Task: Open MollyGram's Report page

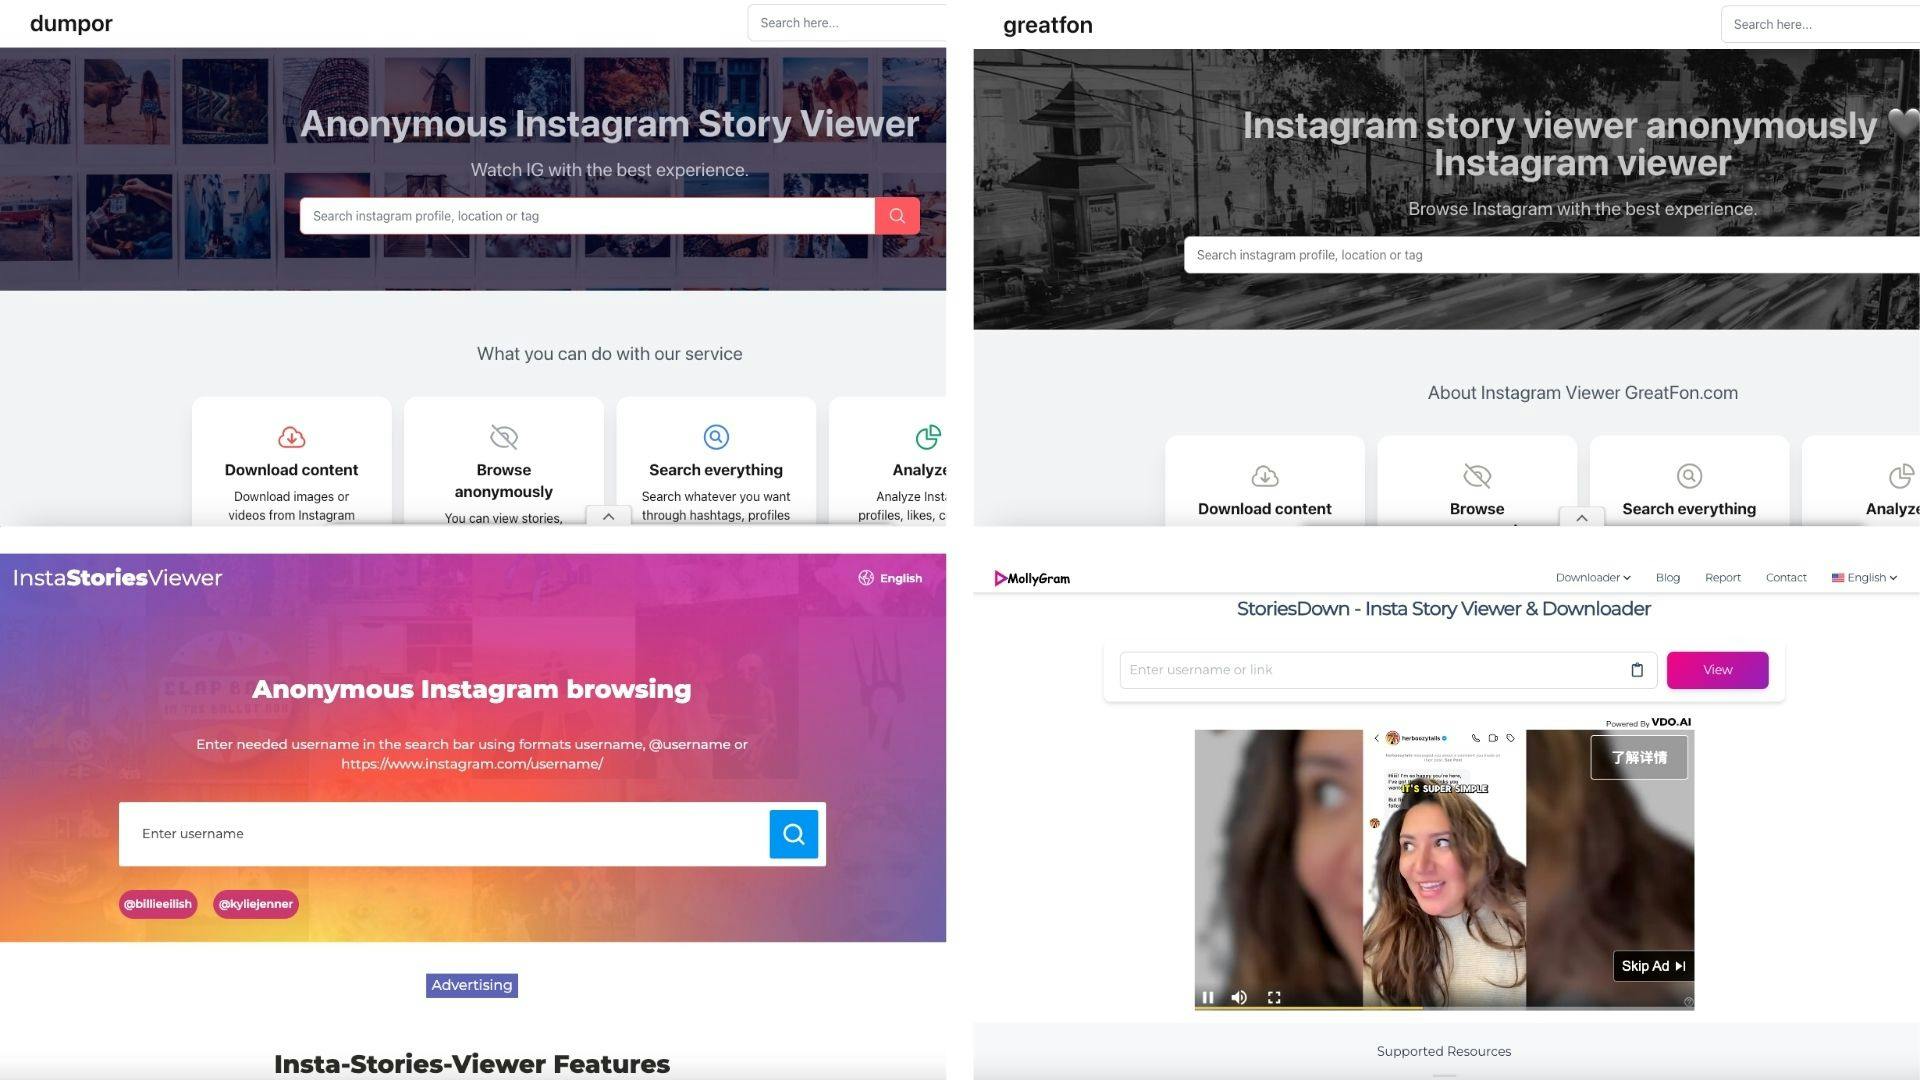Action: (x=1723, y=578)
